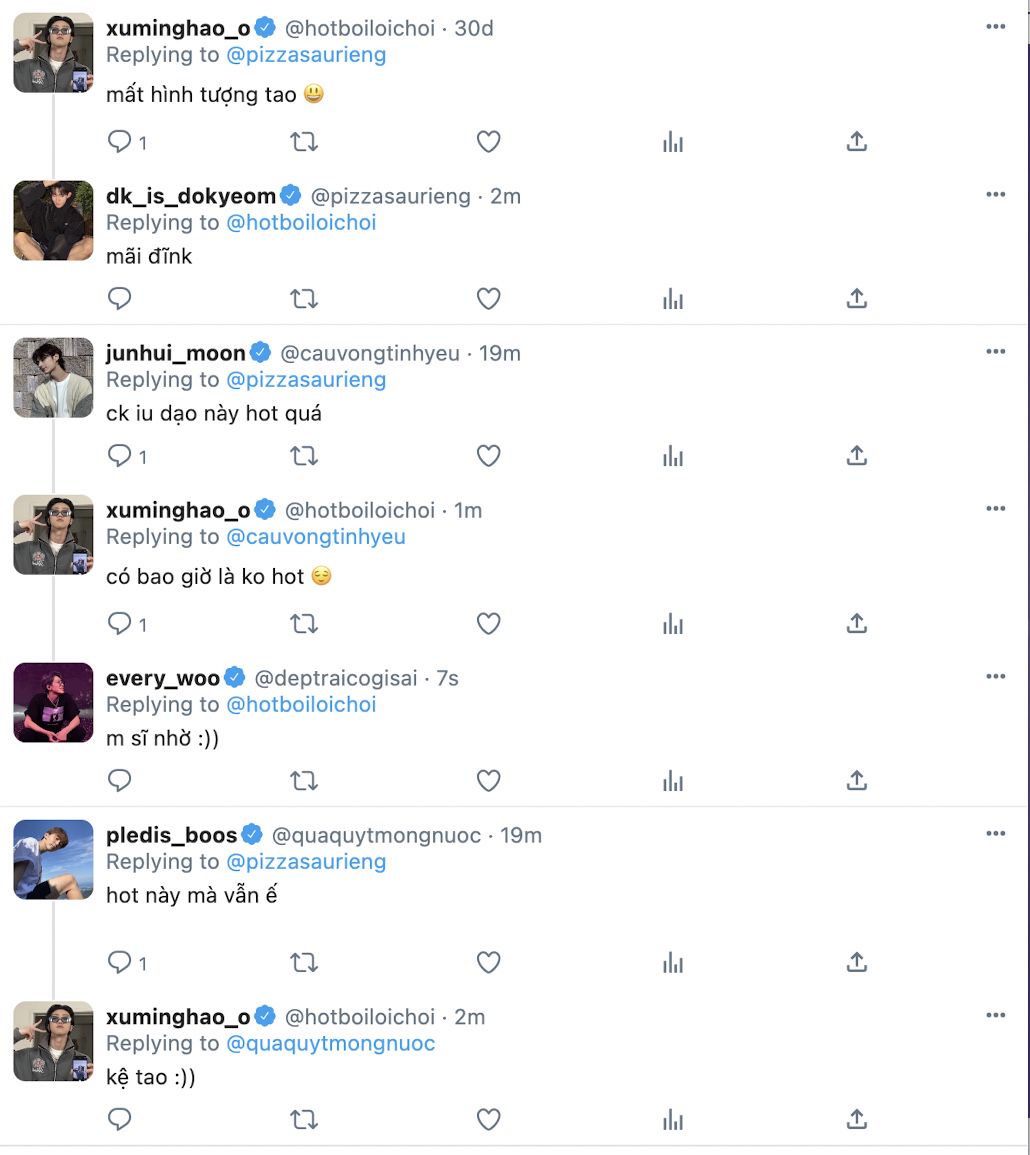Open more options menu on every_woo's tweet
Image resolution: width=1030 pixels, height=1155 pixels.
[995, 676]
